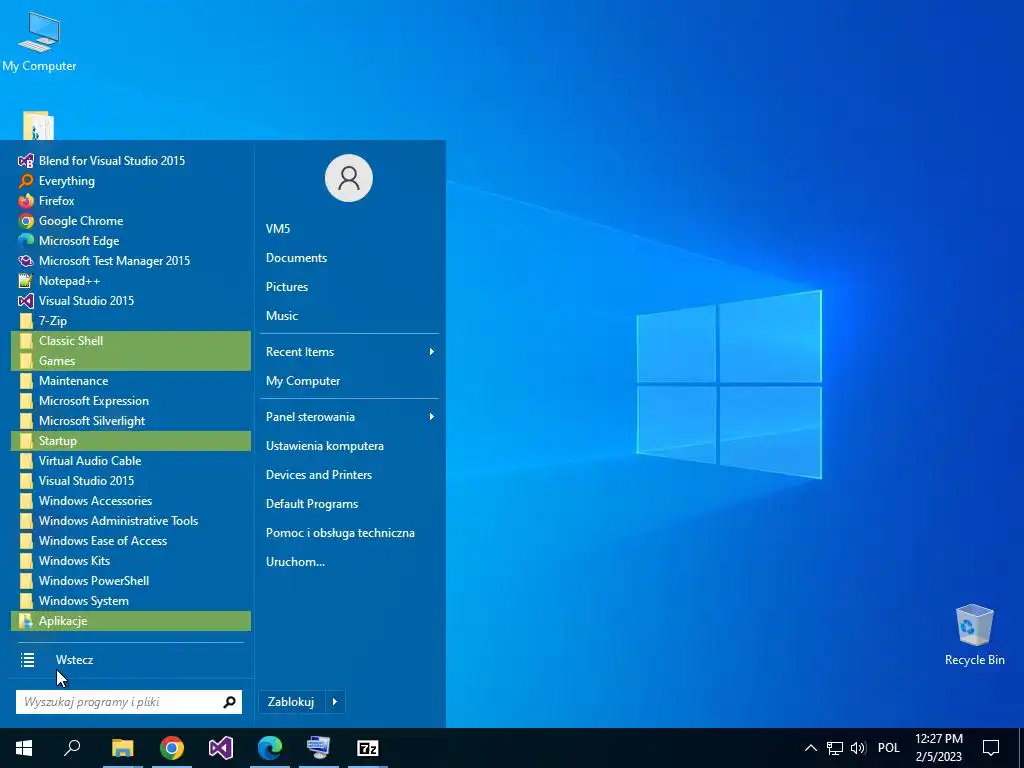The image size is (1024, 768).
Task: Open the Recent Items submenu arrow
Action: point(431,352)
